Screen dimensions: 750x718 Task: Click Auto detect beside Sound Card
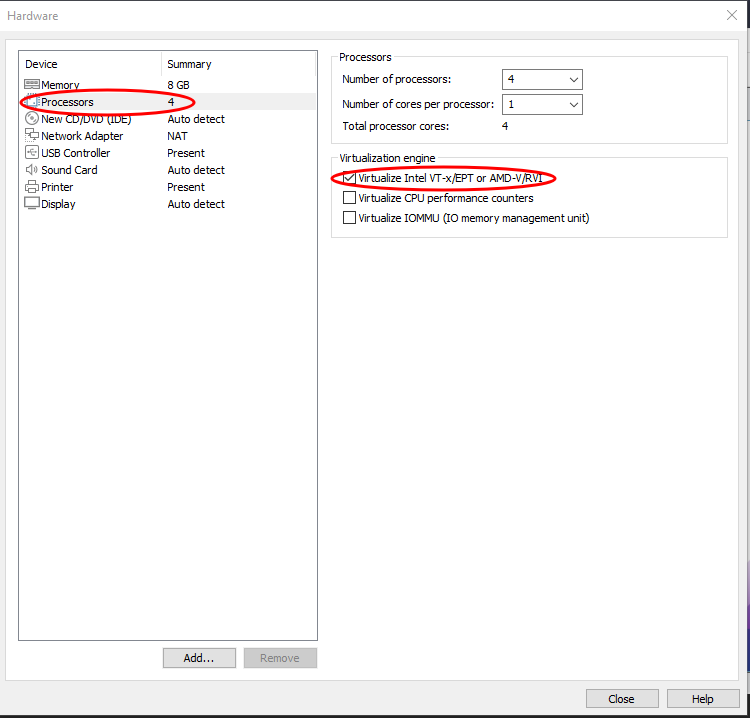tap(196, 170)
